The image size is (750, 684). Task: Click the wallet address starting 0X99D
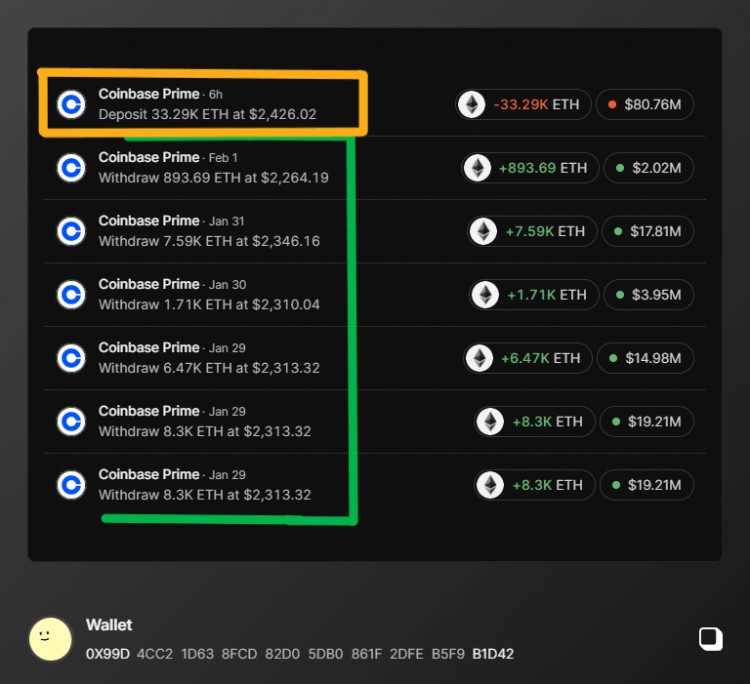click(300, 654)
